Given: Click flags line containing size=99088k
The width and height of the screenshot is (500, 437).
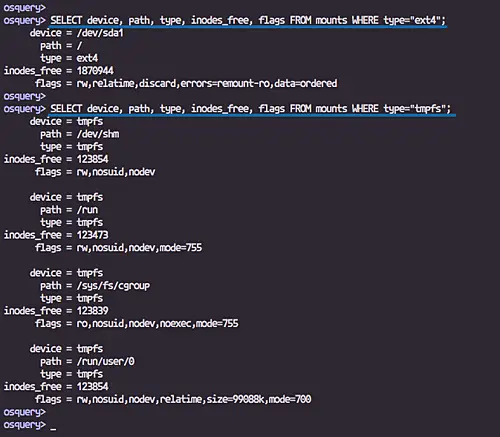Looking at the screenshot, I should (173, 399).
